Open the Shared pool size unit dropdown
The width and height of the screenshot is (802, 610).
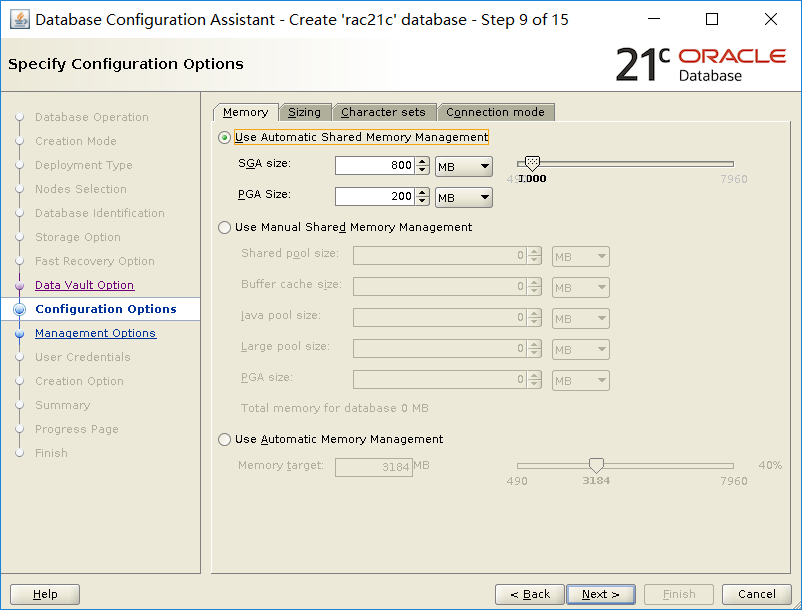[581, 257]
